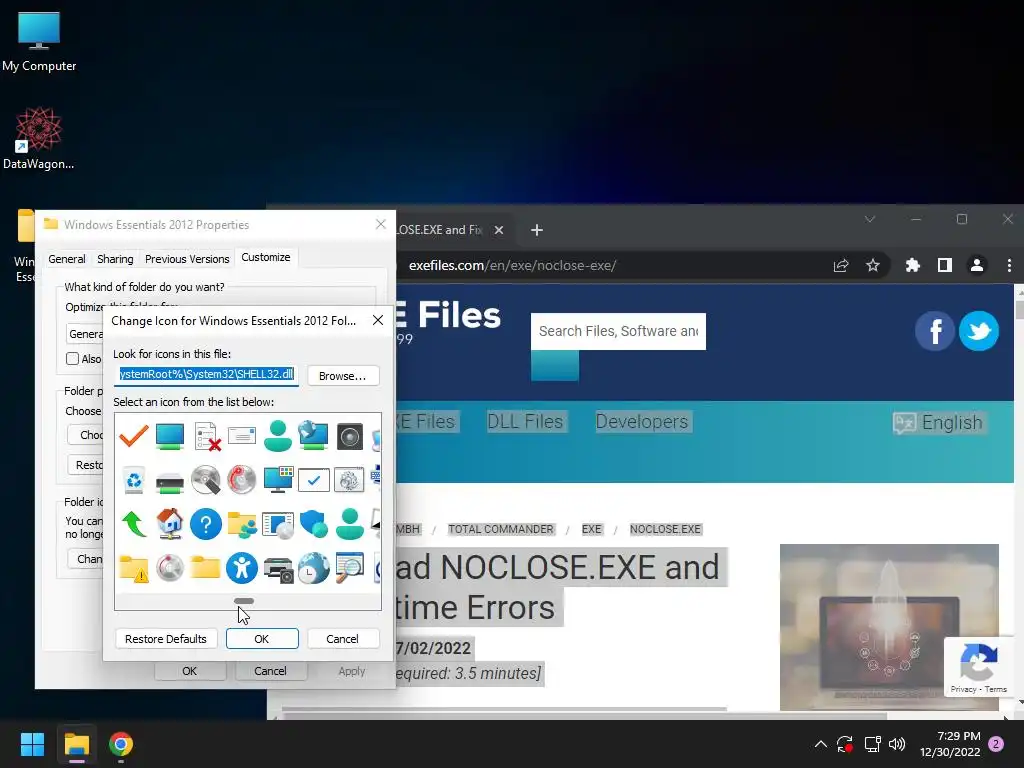Select the network house icon
1024x768 pixels.
point(170,524)
